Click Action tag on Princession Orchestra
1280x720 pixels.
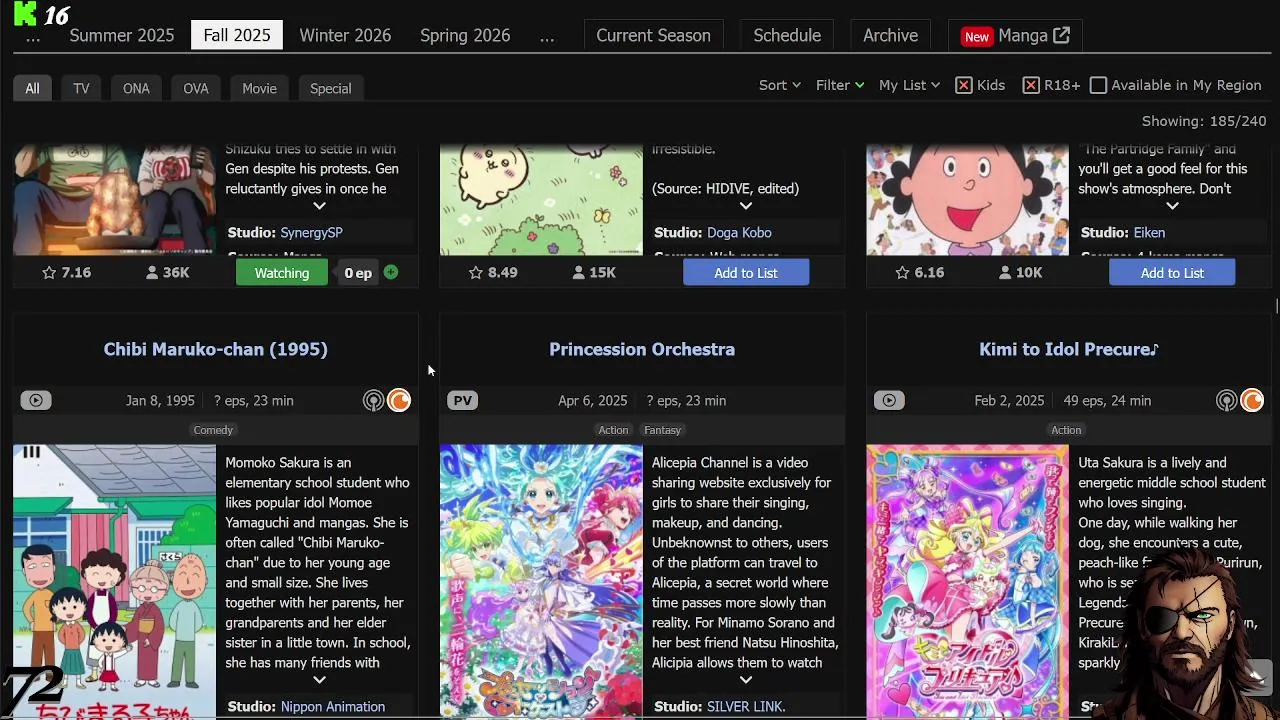click(613, 430)
